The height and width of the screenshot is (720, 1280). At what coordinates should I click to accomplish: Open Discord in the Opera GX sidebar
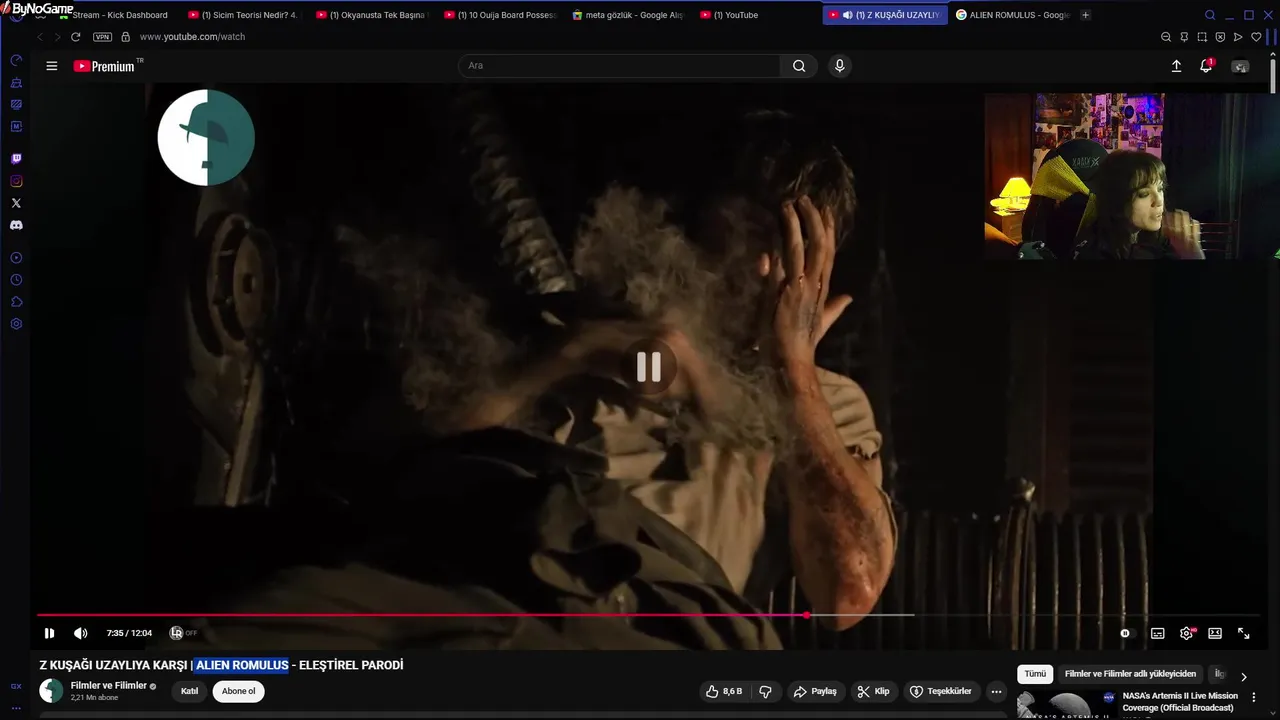(16, 225)
